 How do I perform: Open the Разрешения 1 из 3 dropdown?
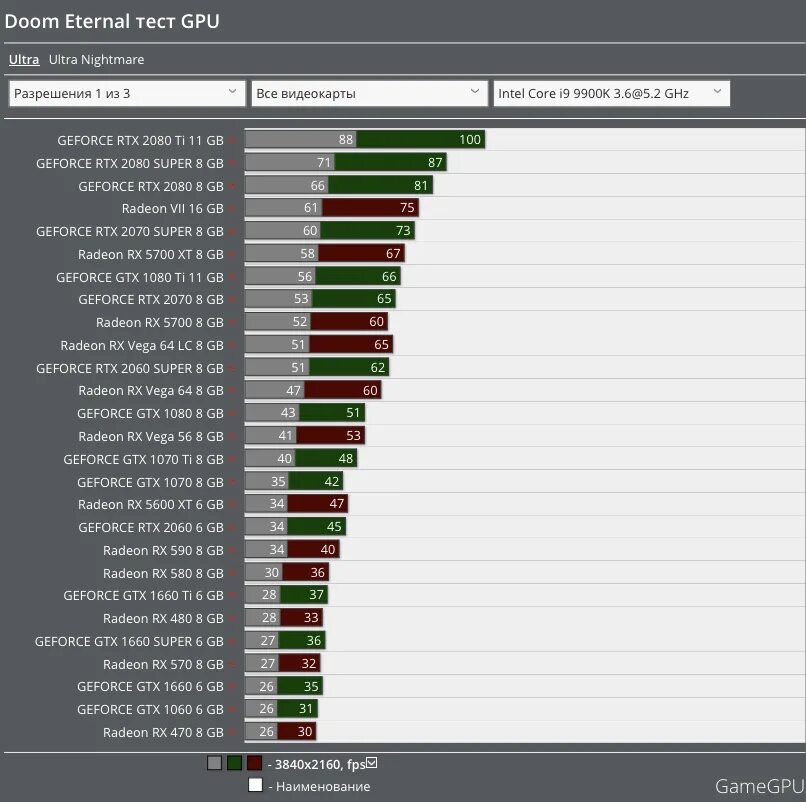click(x=127, y=94)
